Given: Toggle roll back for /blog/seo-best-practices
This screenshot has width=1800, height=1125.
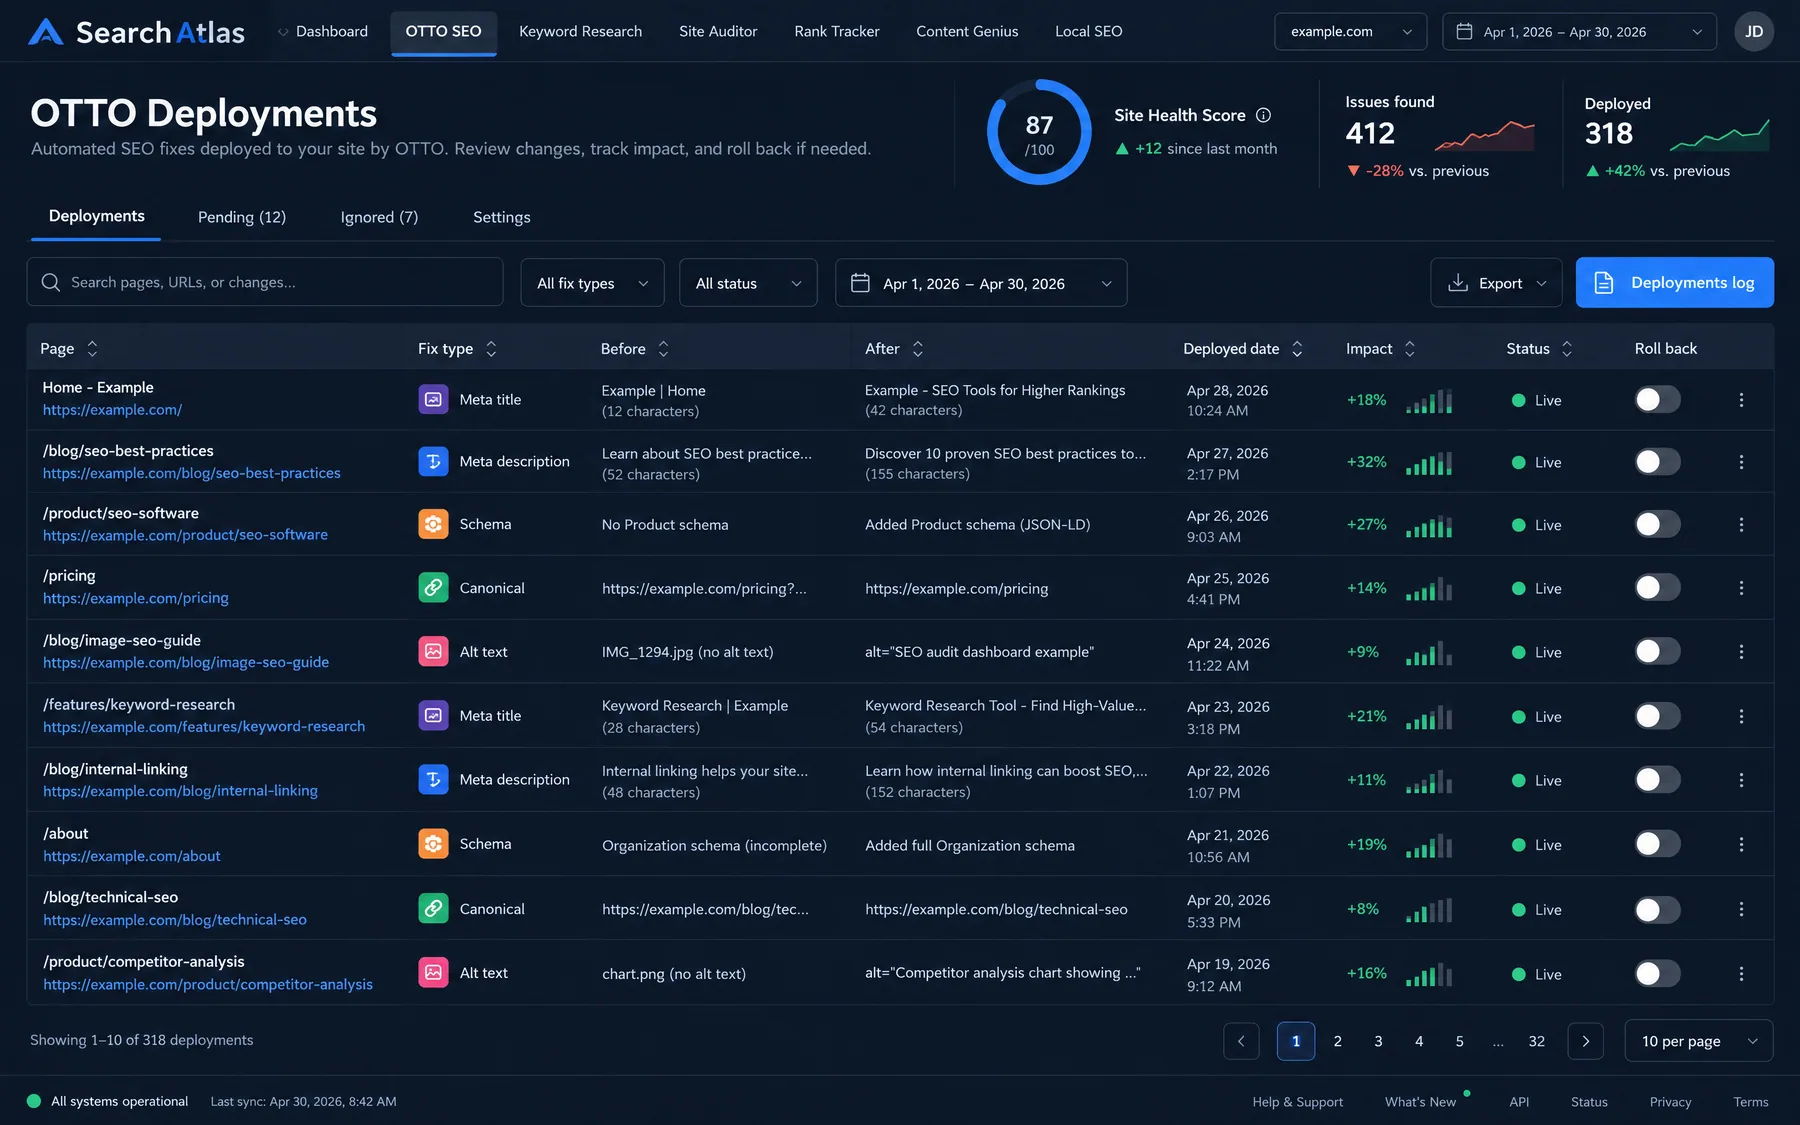Looking at the screenshot, I should pyautogui.click(x=1657, y=462).
